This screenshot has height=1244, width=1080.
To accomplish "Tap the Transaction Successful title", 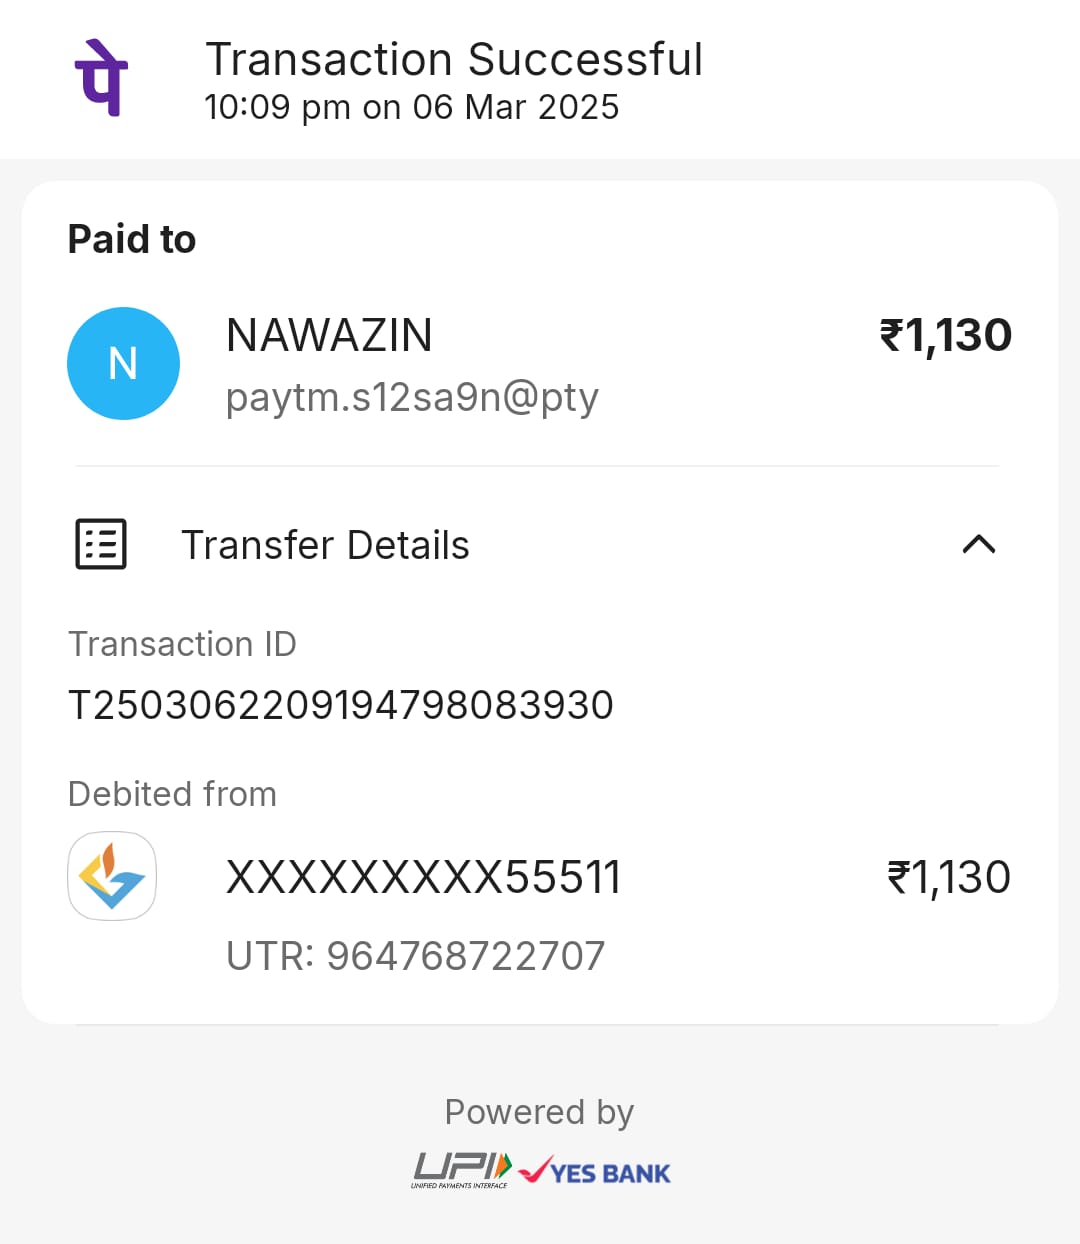I will (454, 60).
